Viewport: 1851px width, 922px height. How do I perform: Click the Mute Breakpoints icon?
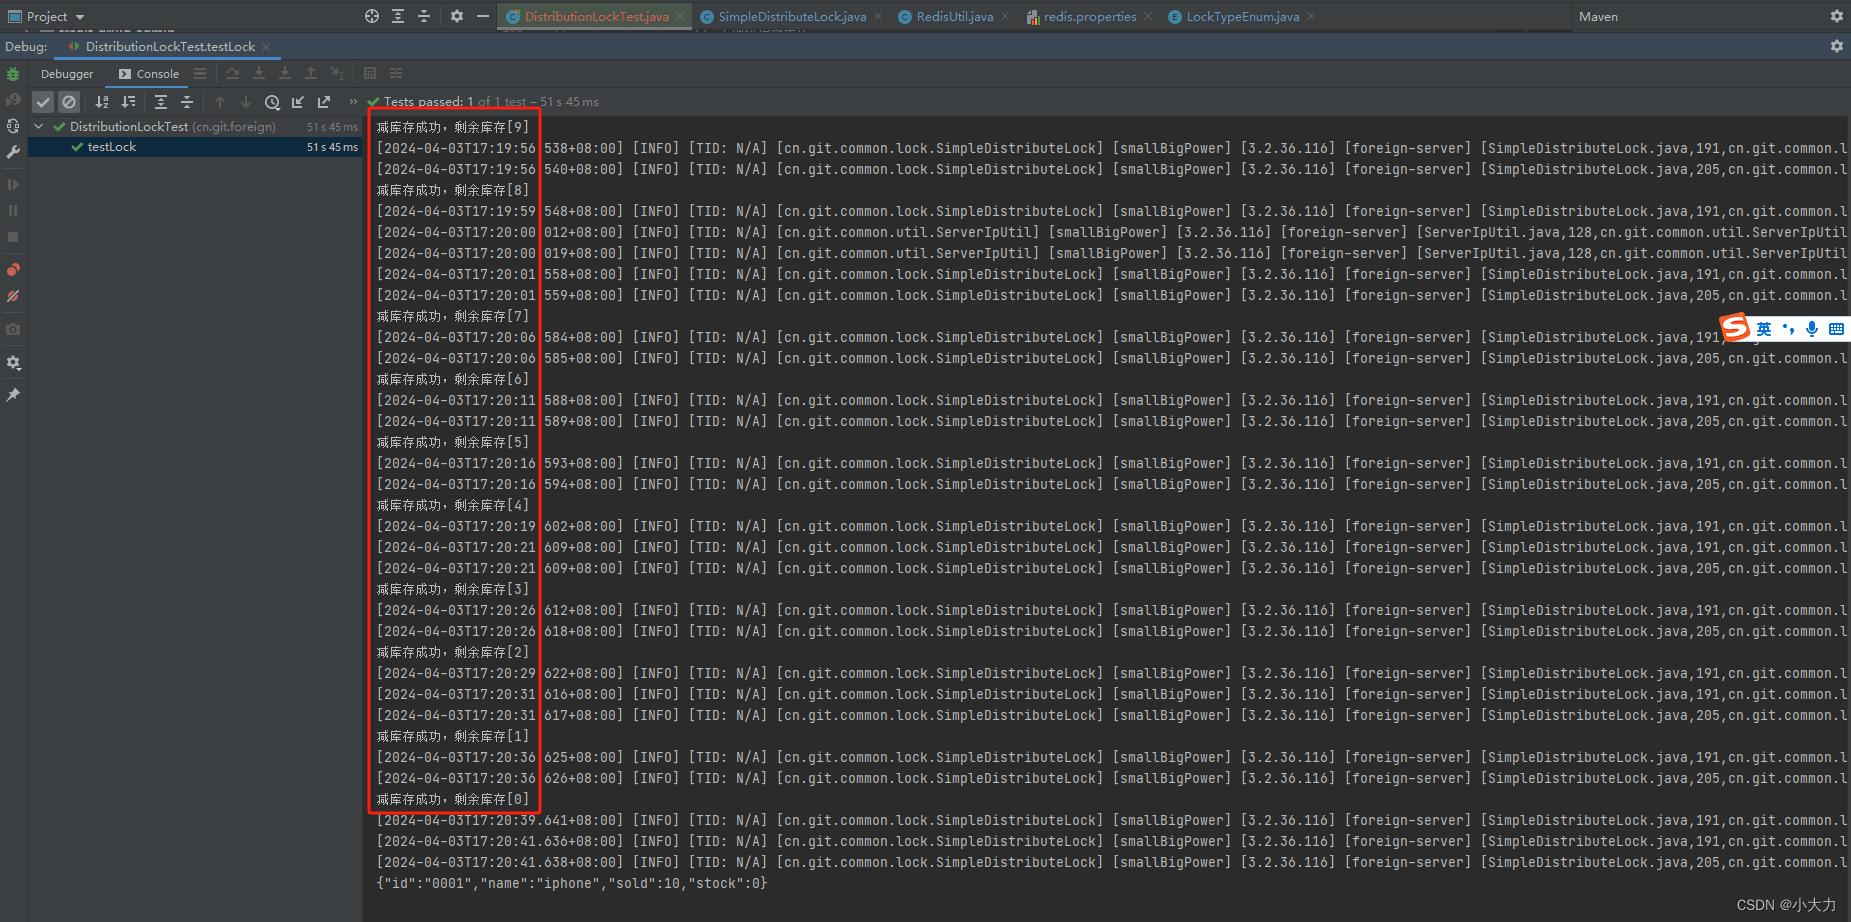13,297
